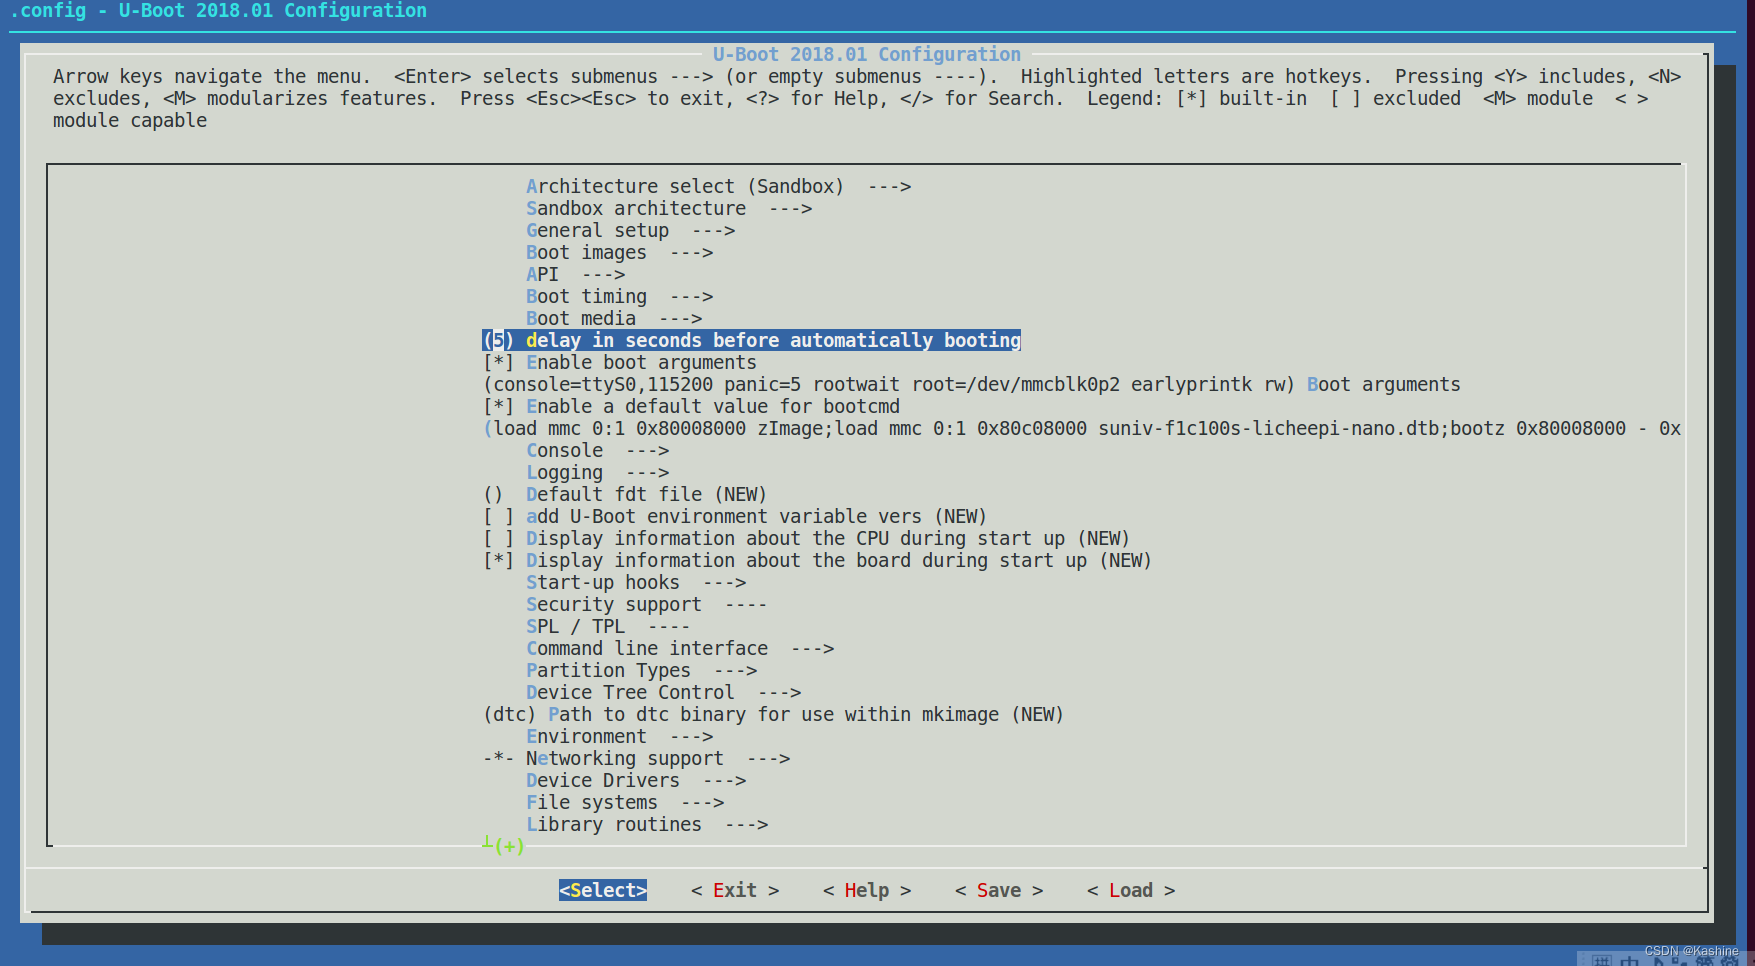
Task: Toggle the Enable boot arguments checkbox
Action: [x=498, y=363]
